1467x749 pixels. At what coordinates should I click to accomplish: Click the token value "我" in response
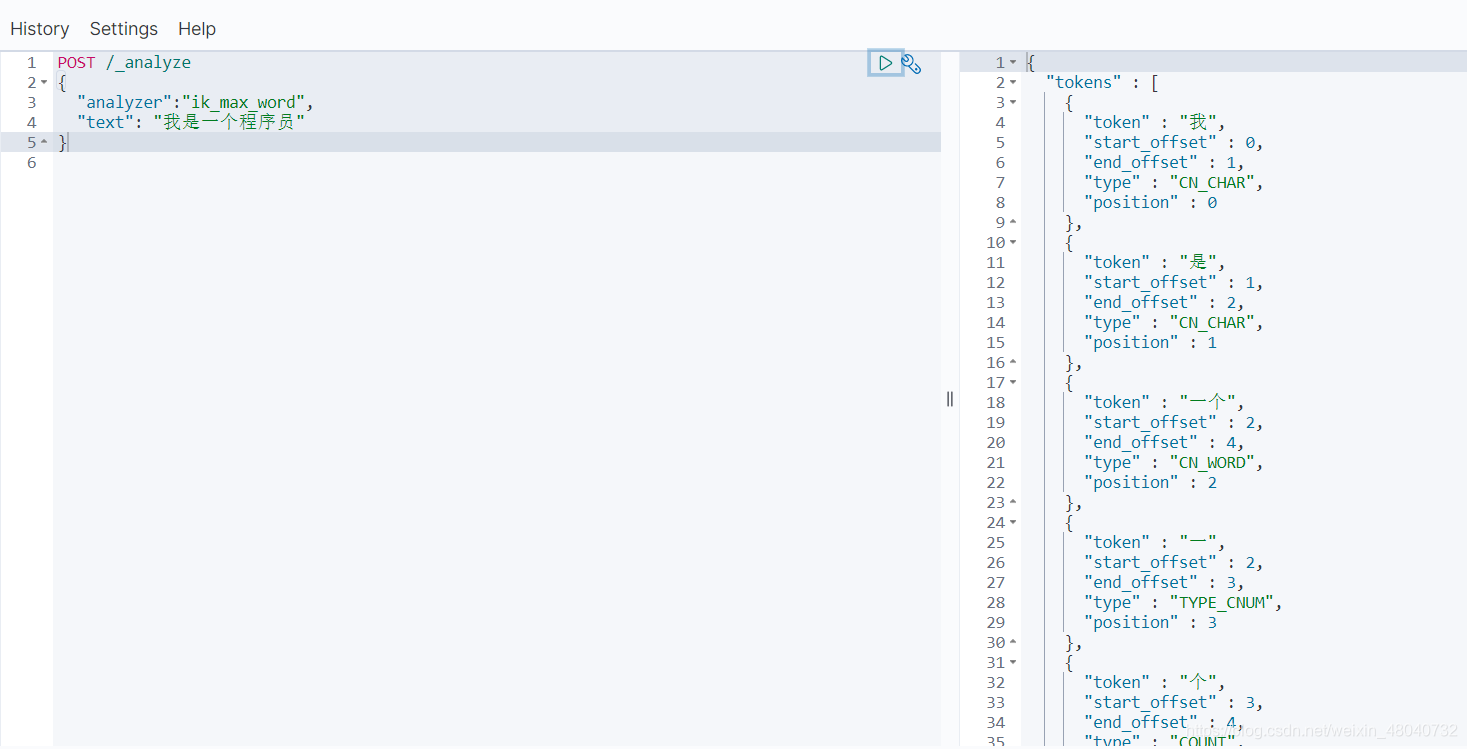click(1197, 122)
